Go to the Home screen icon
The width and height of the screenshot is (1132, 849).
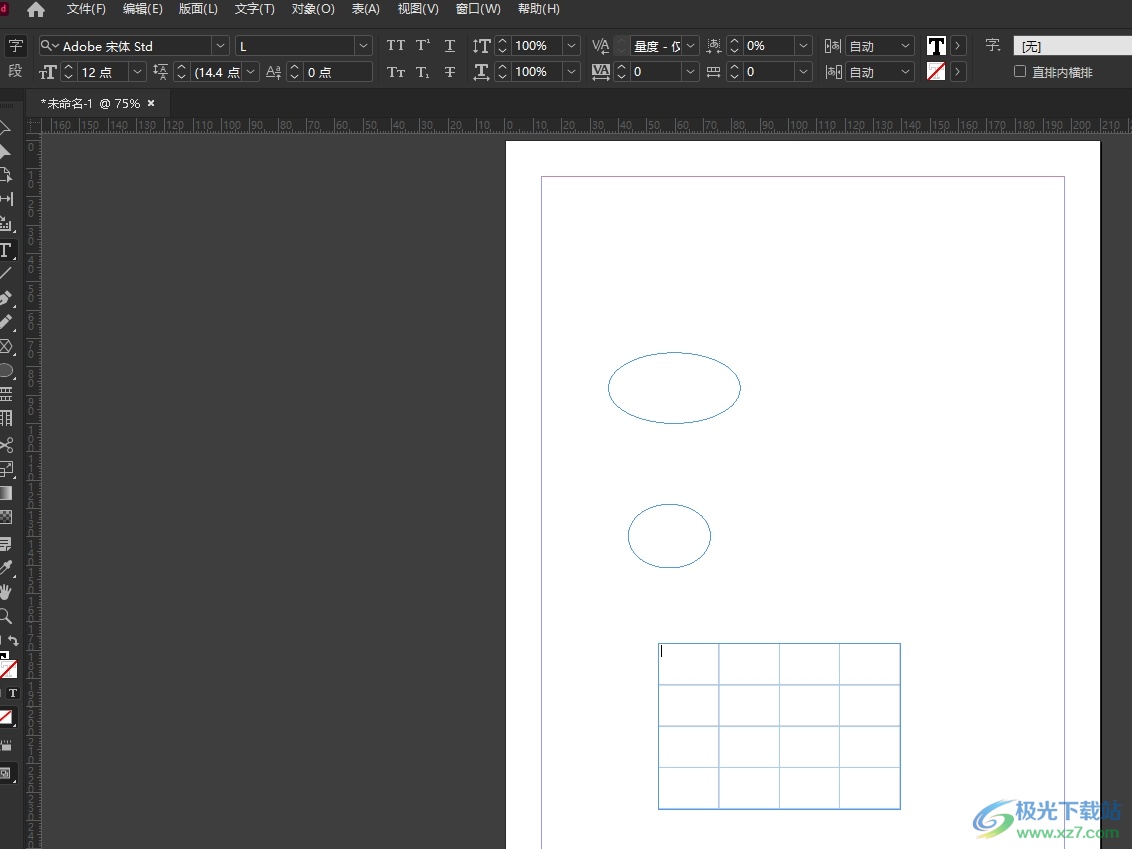pos(35,9)
